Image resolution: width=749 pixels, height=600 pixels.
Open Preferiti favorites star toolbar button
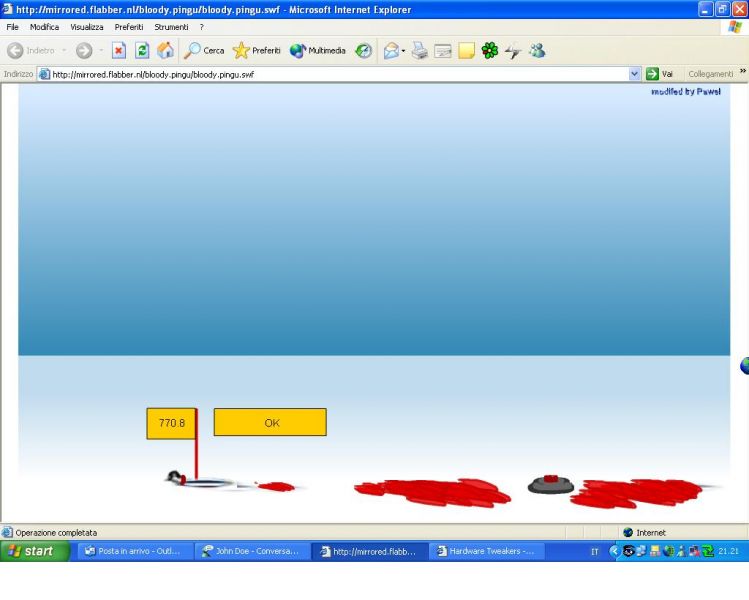pos(257,51)
